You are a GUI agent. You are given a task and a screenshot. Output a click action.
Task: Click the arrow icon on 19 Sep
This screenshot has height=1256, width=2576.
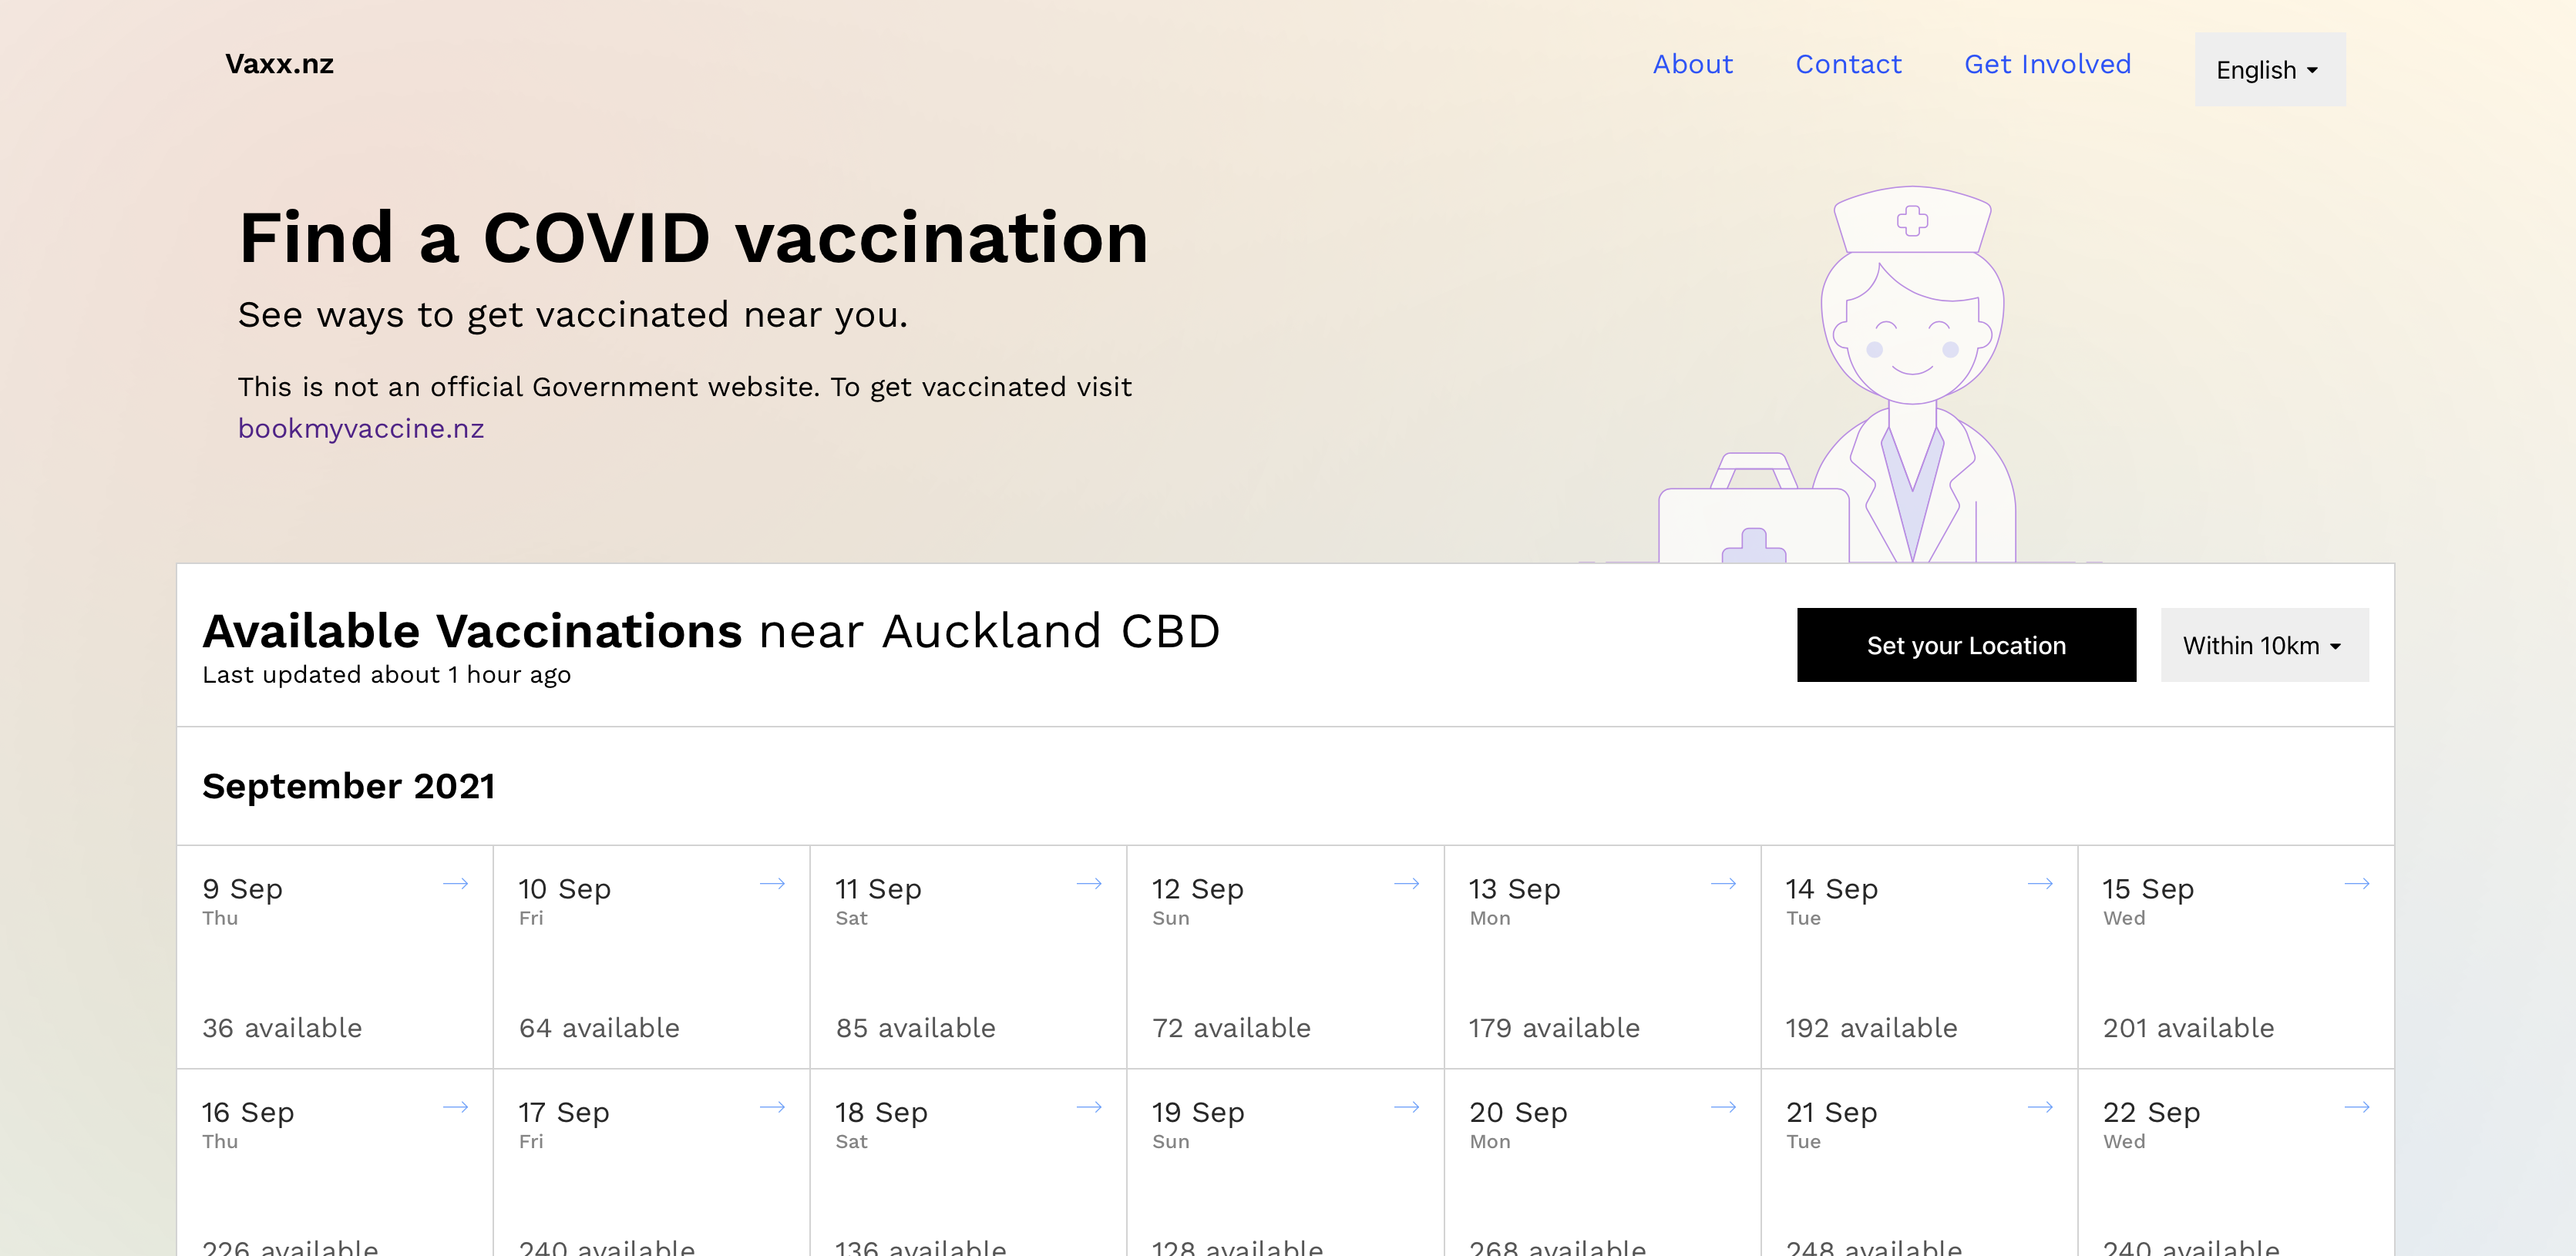coord(1406,1107)
